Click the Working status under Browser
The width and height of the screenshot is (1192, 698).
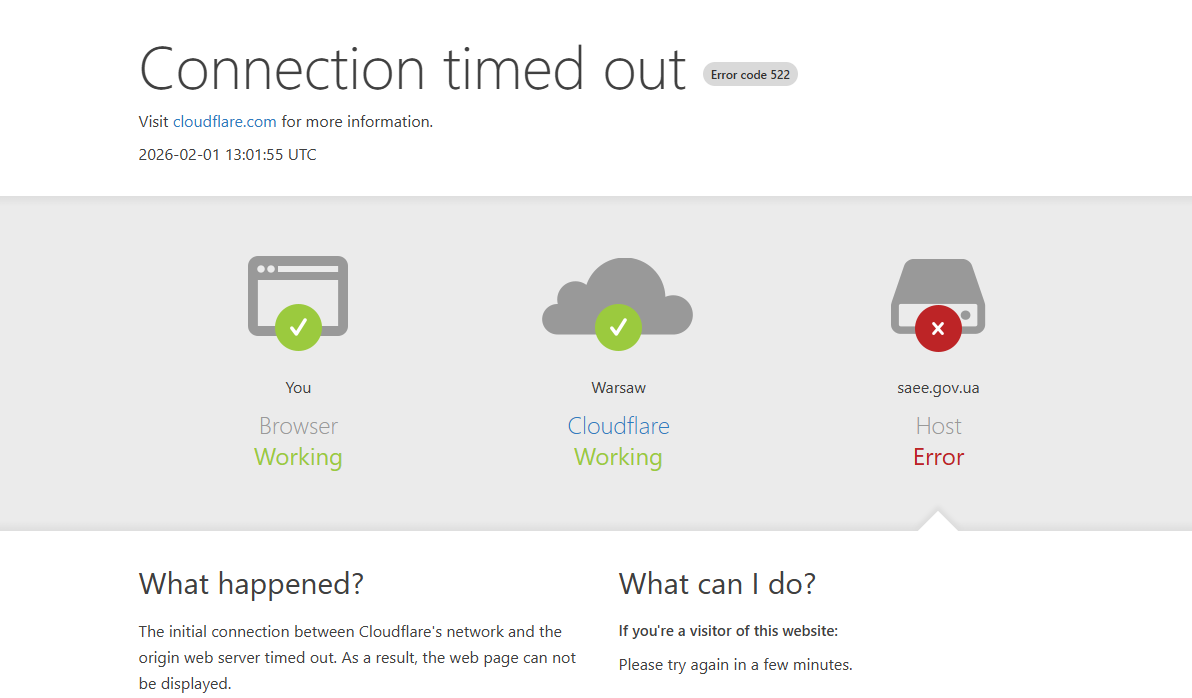pyautogui.click(x=298, y=457)
